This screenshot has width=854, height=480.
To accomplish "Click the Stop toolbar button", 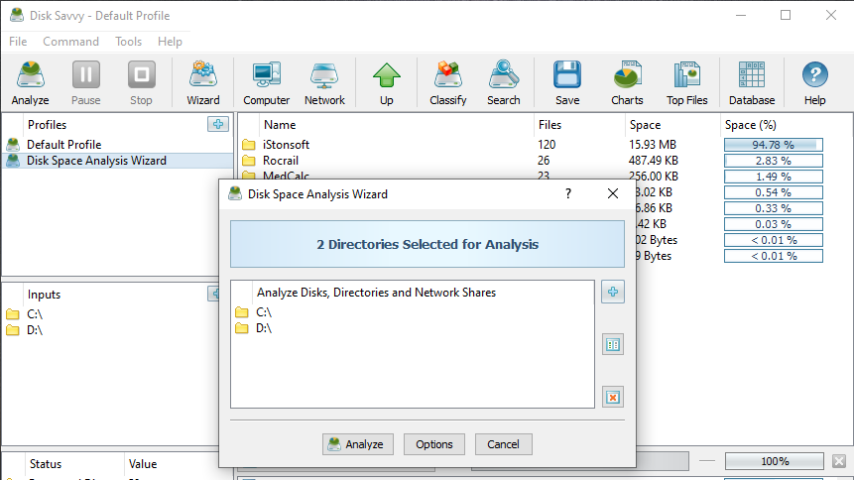I will (142, 83).
